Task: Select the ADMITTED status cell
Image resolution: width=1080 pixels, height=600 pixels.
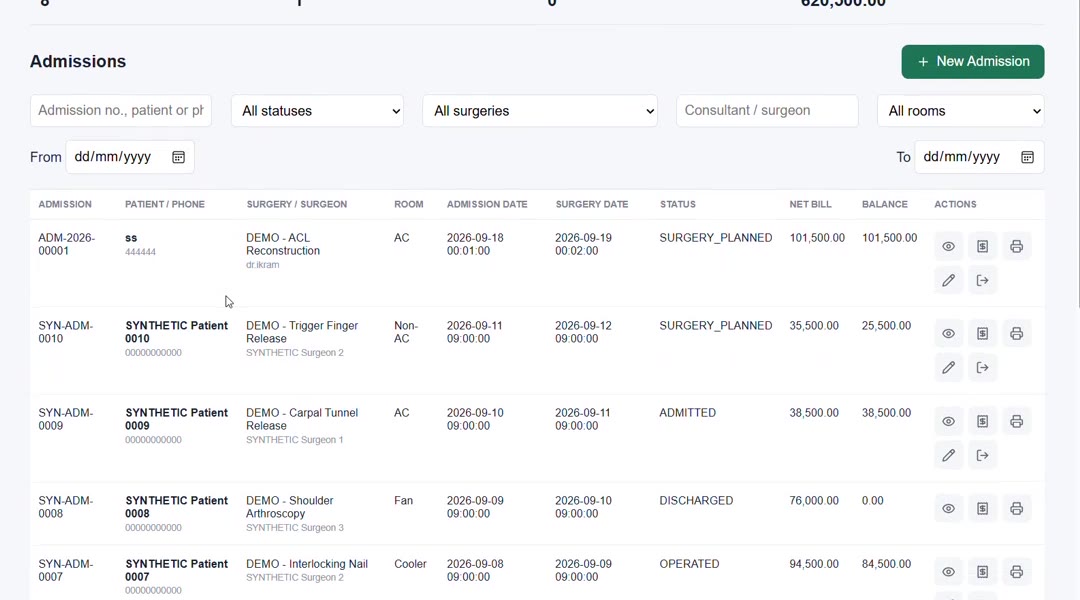Action: (x=687, y=413)
